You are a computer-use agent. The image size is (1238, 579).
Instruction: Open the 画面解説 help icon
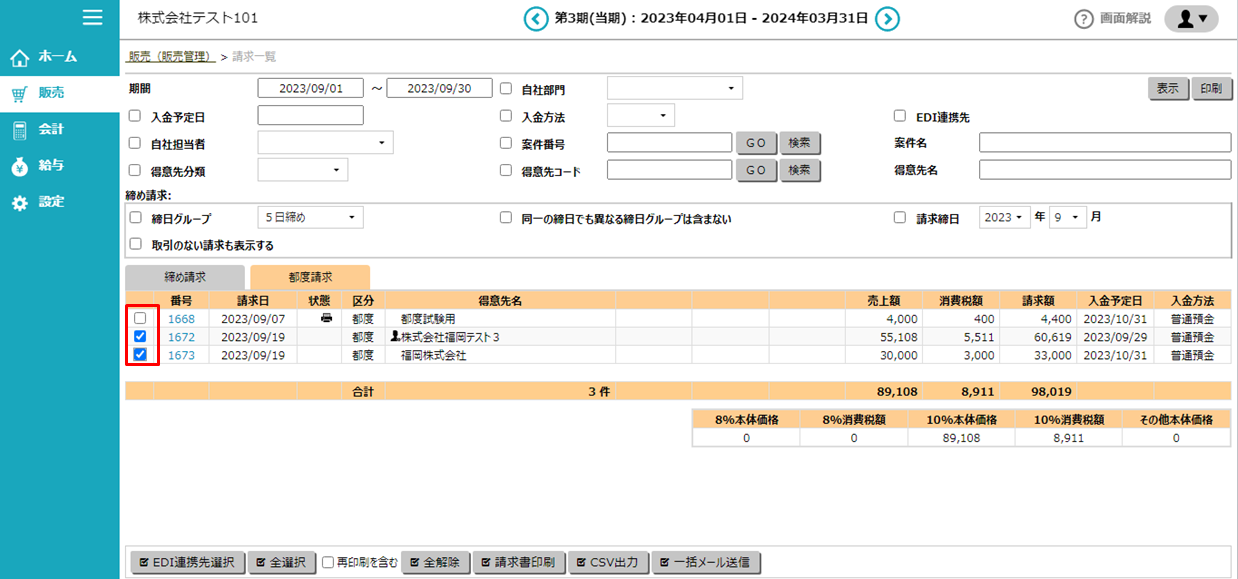pyautogui.click(x=1083, y=19)
